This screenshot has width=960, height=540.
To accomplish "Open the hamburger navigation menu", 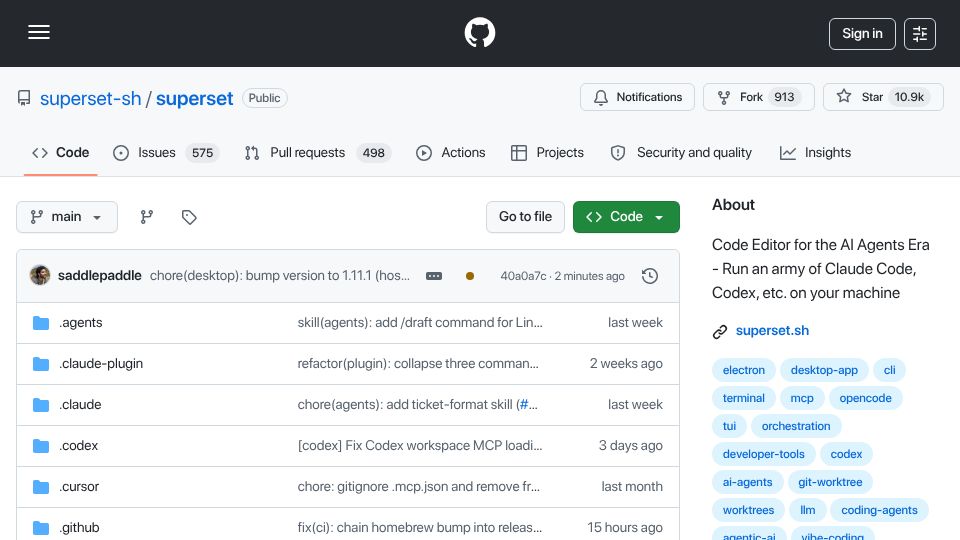I will click(39, 32).
